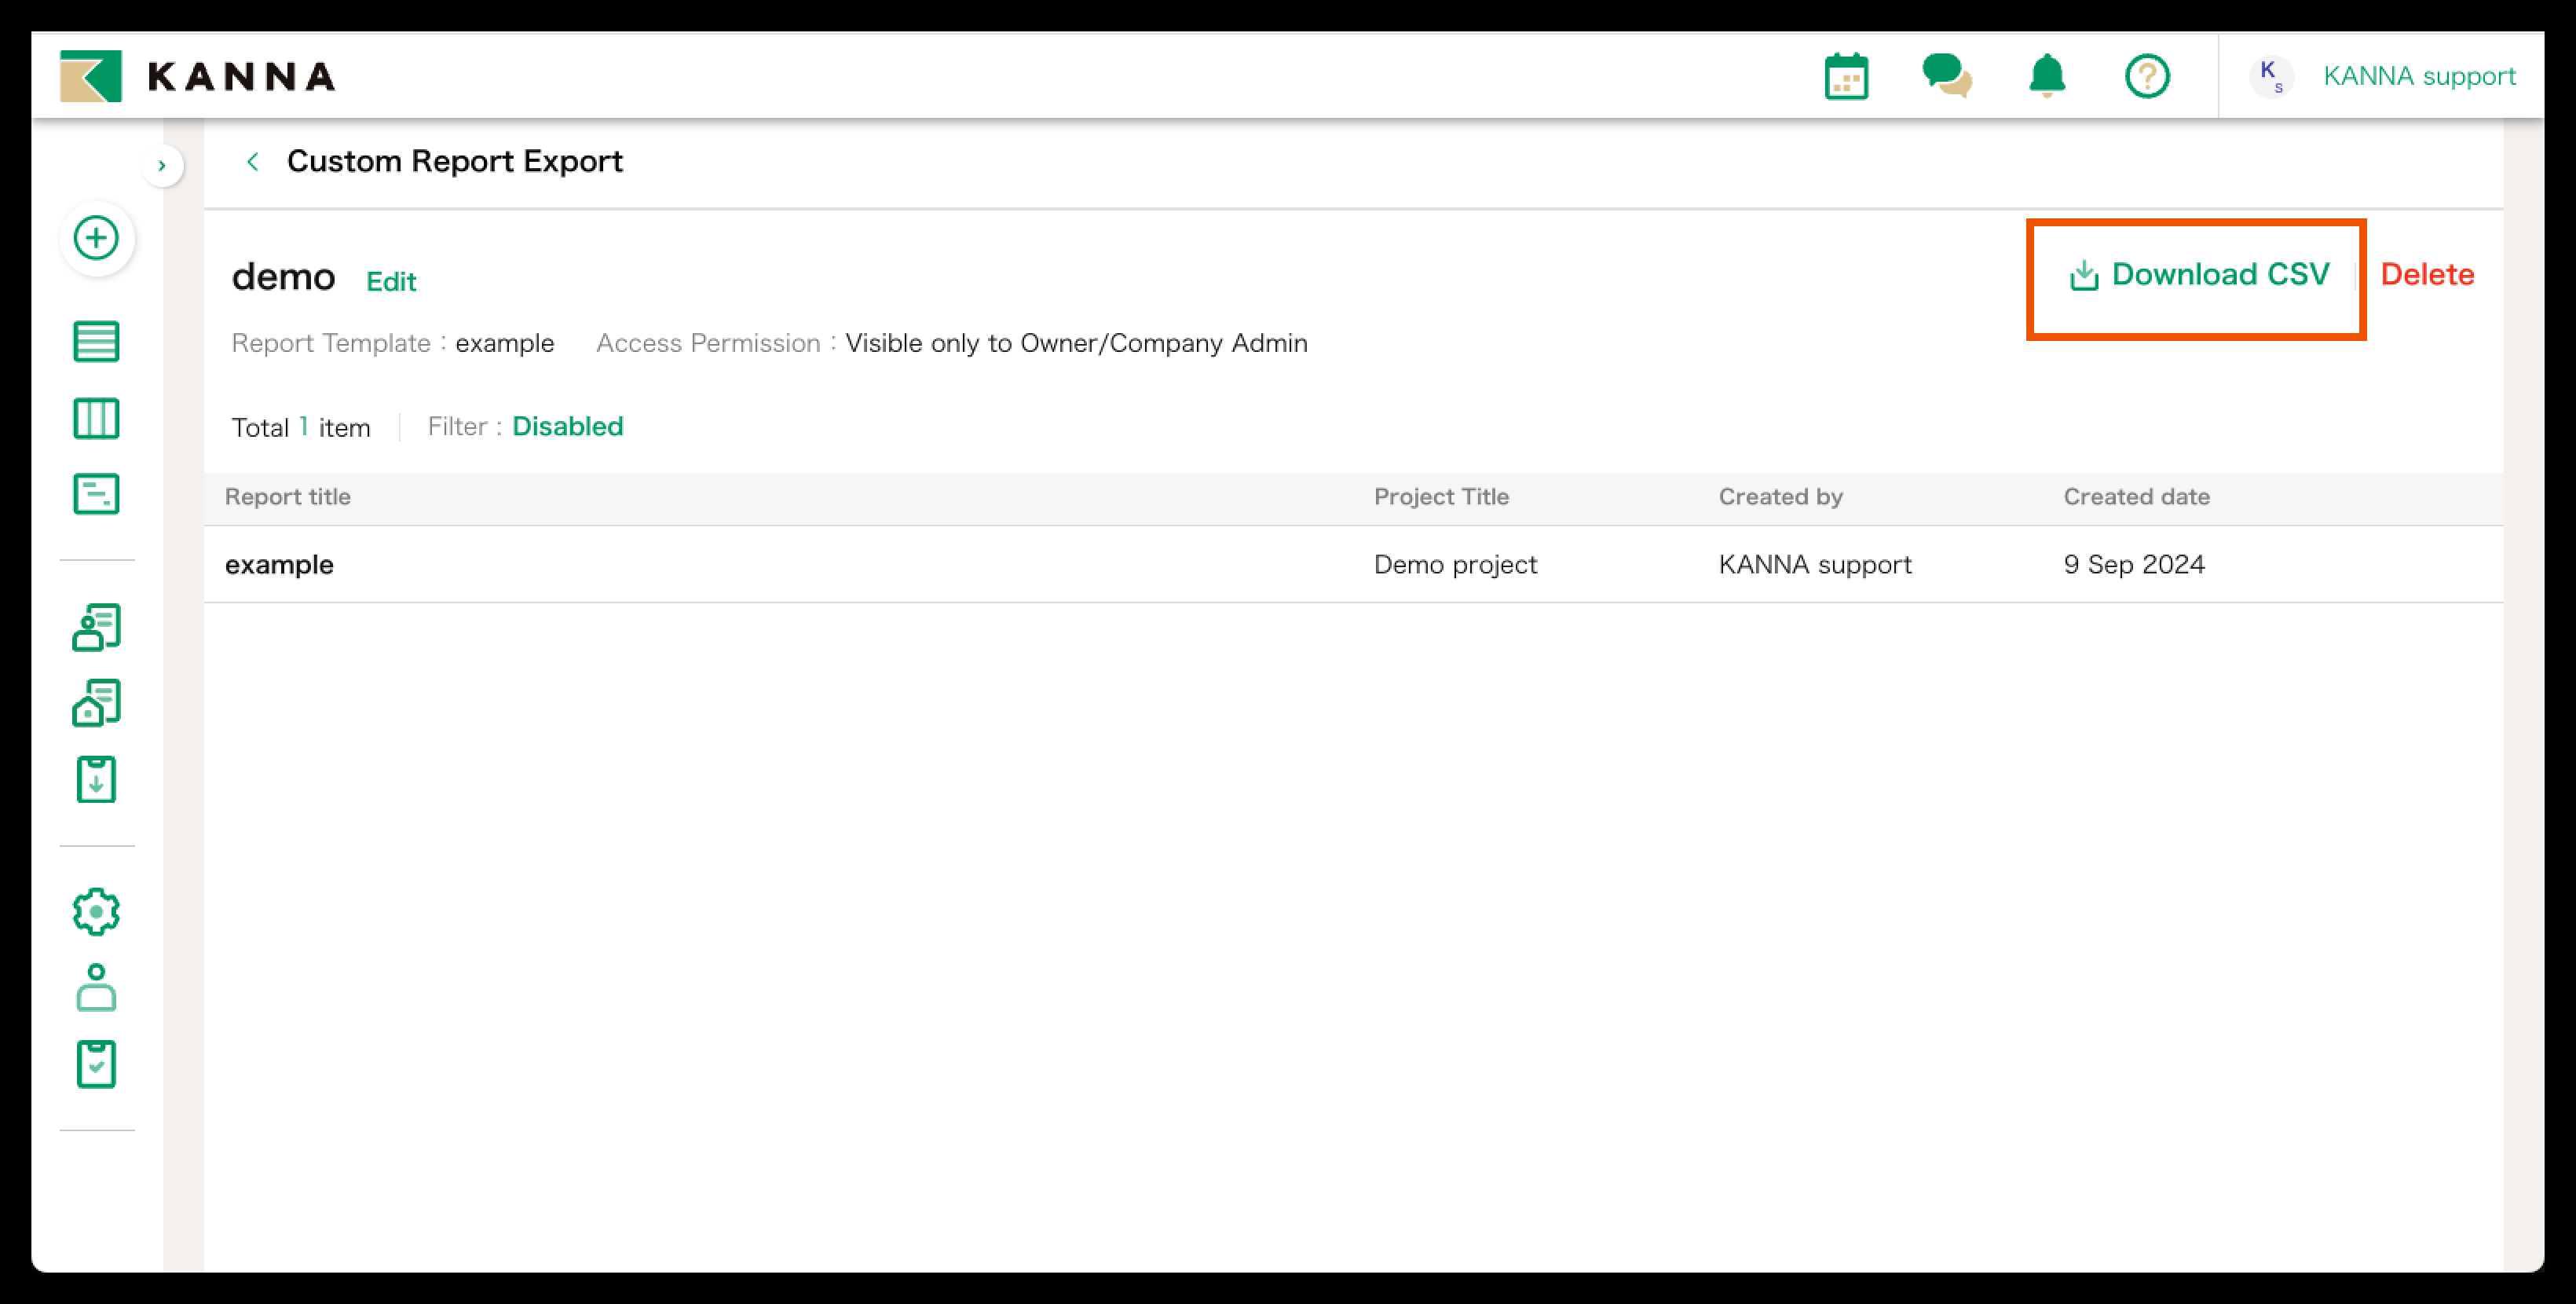Viewport: 2576px width, 1304px height.
Task: Open the profile person icon
Action: (97, 989)
